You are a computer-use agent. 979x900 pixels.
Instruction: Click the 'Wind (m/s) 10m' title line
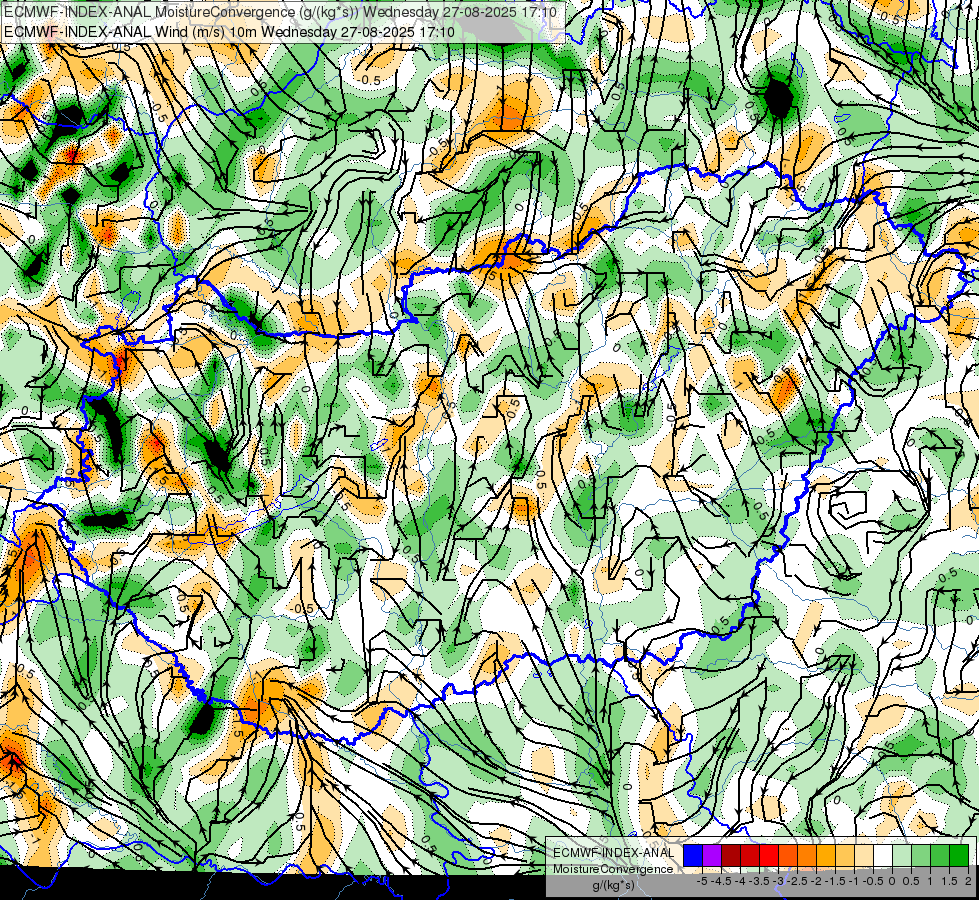point(229,31)
